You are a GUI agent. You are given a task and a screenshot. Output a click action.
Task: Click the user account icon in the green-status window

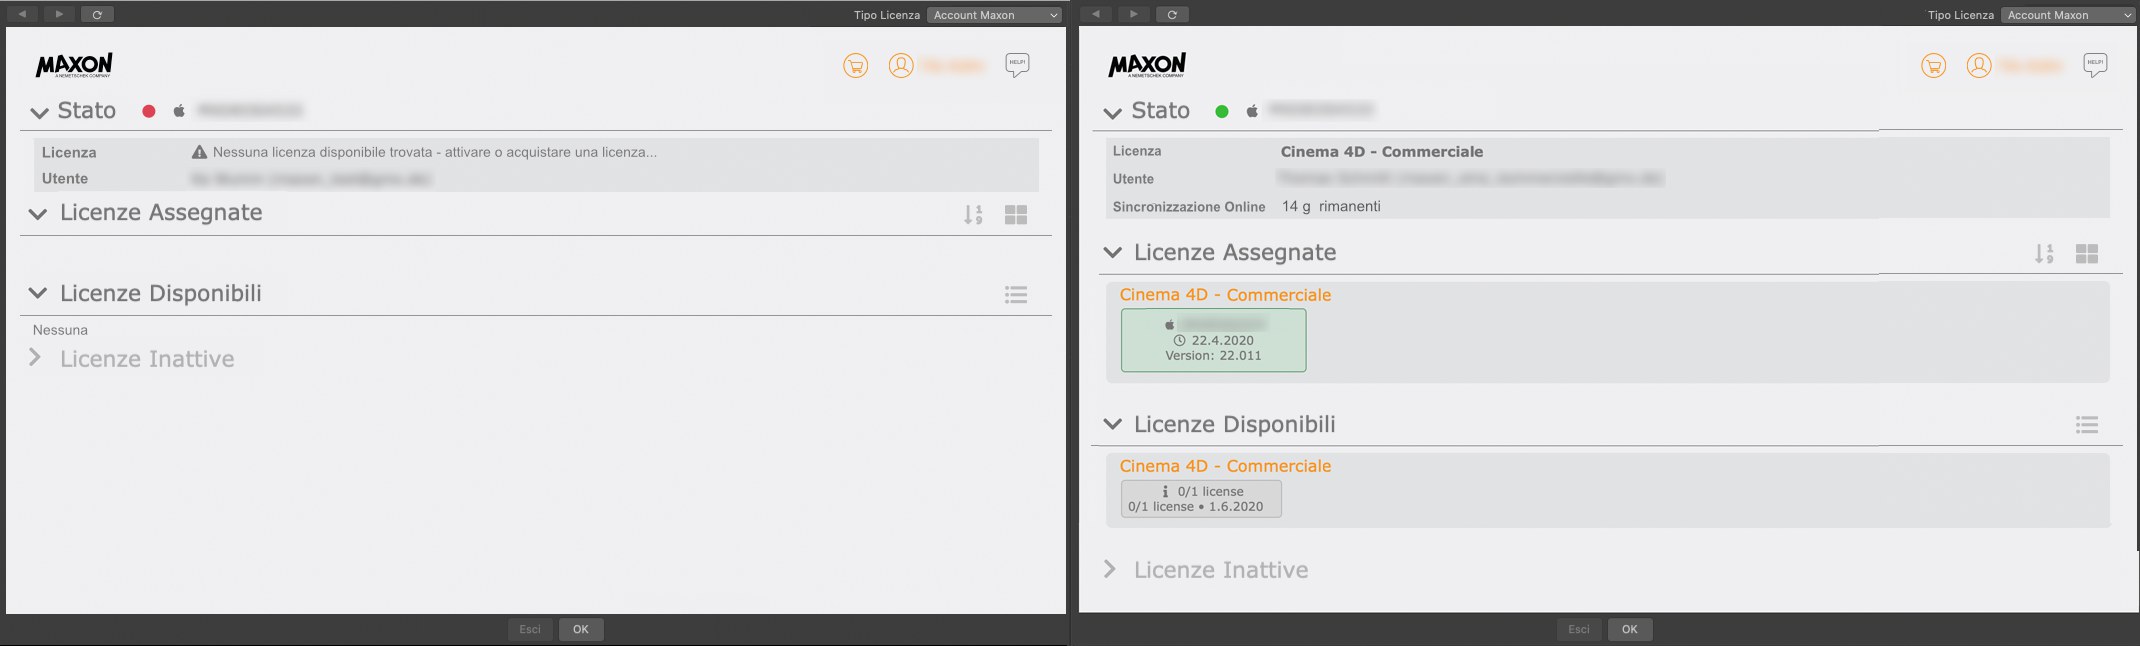click(x=1979, y=66)
